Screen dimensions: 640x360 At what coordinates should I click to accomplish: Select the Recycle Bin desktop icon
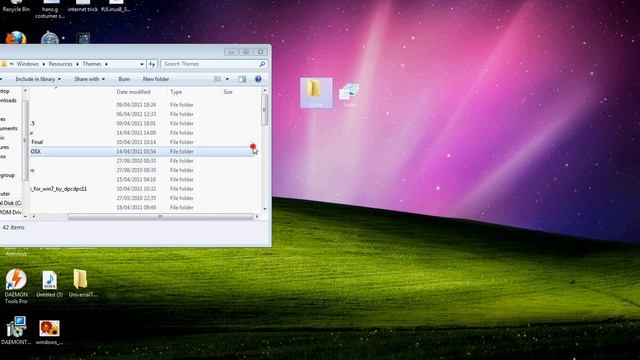pos(16,6)
